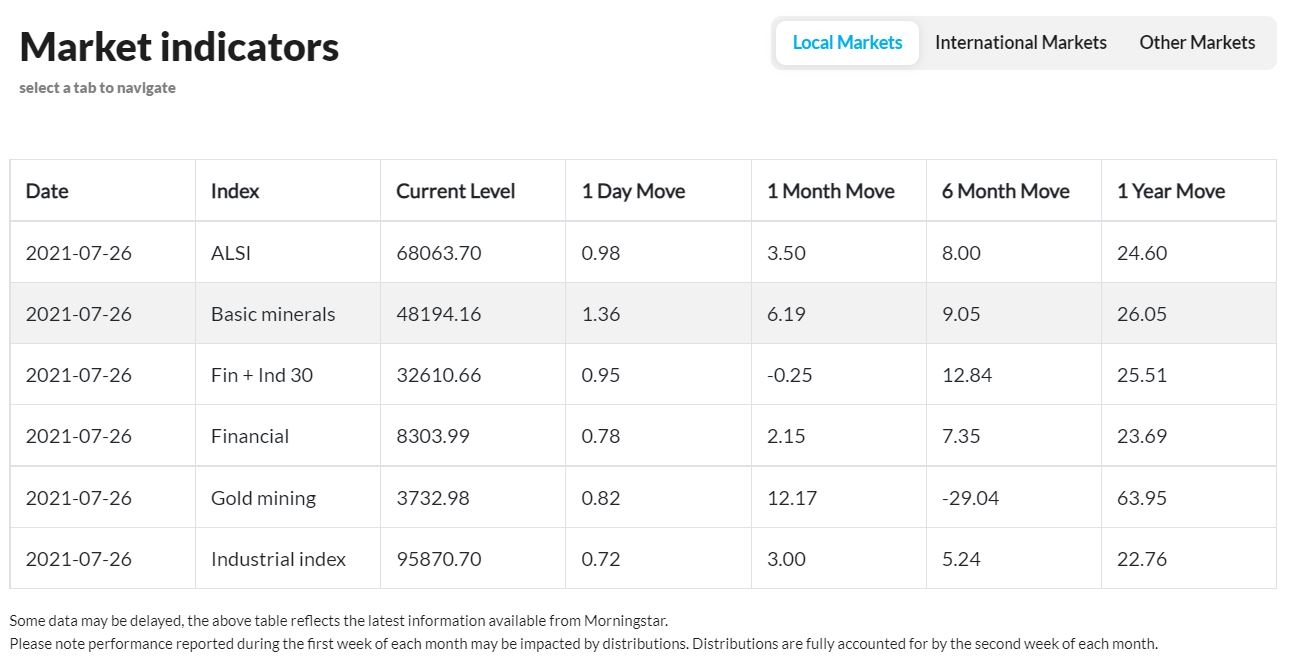Select the Fin + Ind 30 cell
1289x662 pixels.
288,375
